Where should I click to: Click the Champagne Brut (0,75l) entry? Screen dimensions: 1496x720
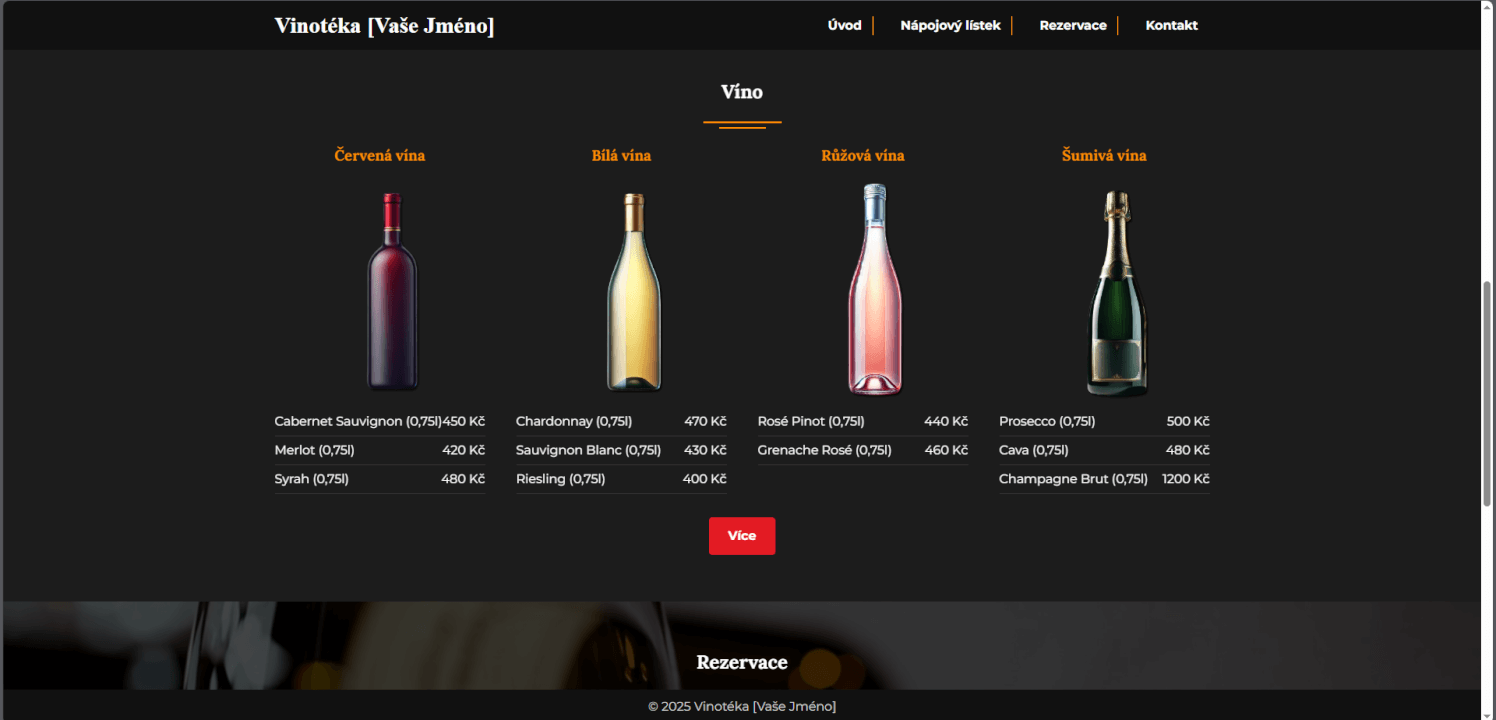1073,480
